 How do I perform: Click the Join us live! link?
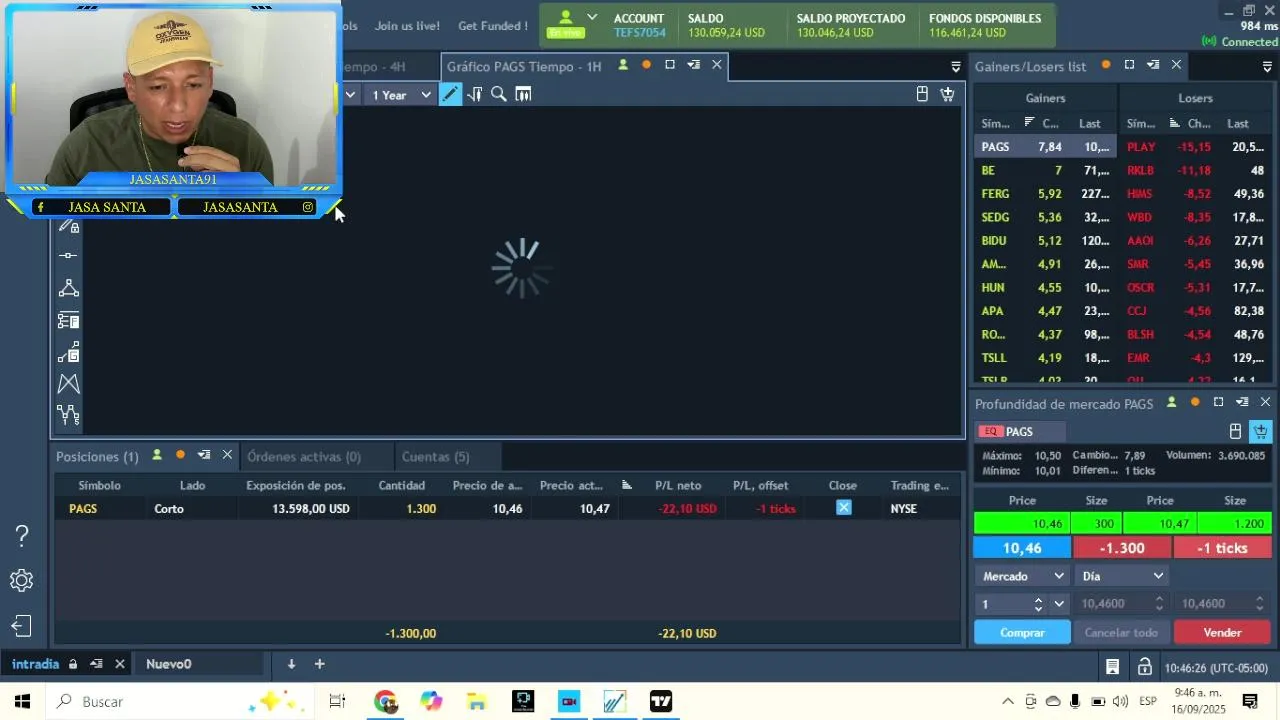coord(407,26)
